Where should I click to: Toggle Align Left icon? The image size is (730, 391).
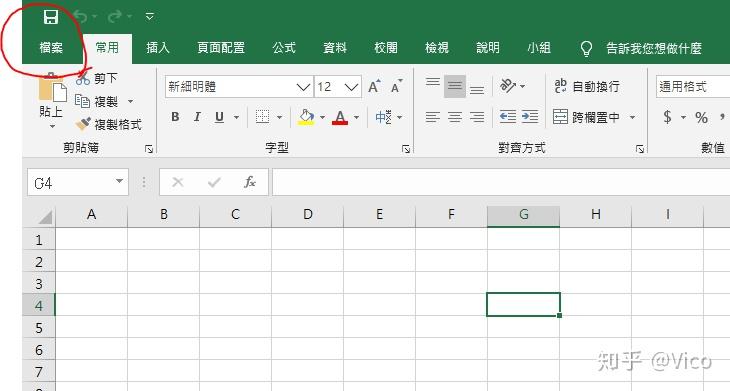[x=433, y=117]
